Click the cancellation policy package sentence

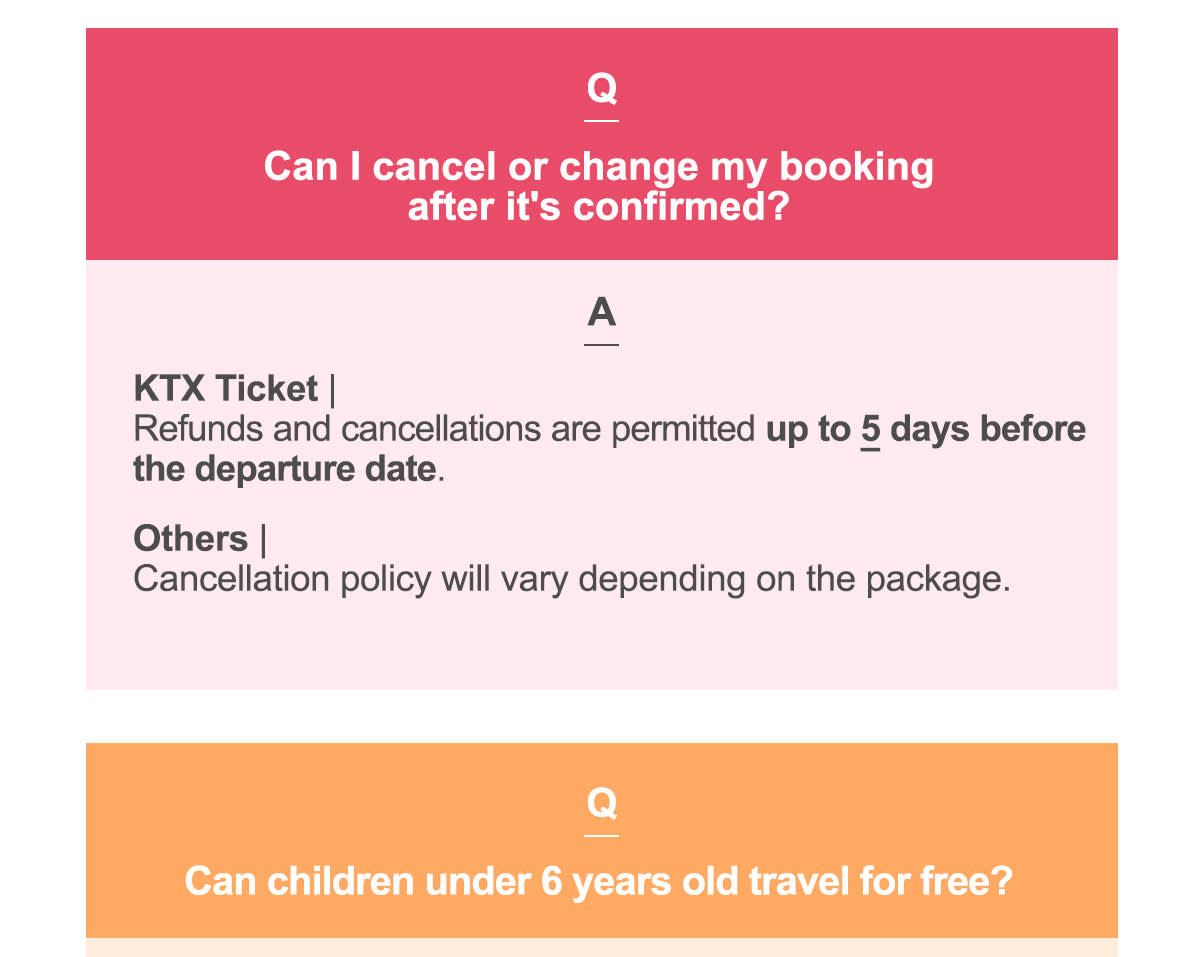pyautogui.click(x=571, y=579)
